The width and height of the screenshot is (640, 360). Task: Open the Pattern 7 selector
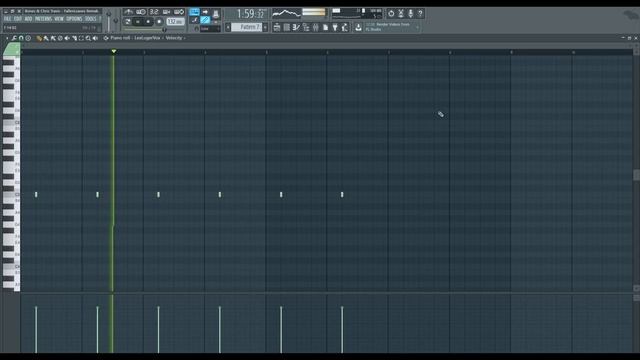(x=246, y=27)
